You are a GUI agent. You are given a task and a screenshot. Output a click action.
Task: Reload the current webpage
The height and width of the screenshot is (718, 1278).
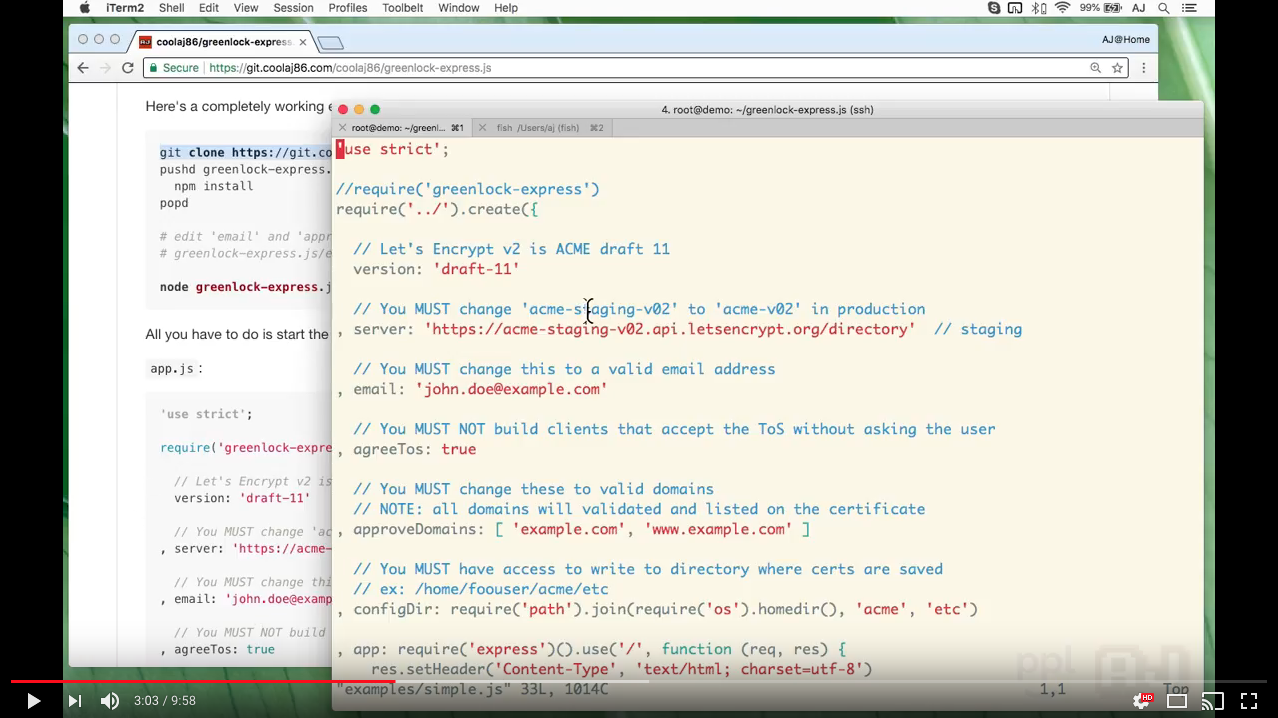[x=127, y=67]
